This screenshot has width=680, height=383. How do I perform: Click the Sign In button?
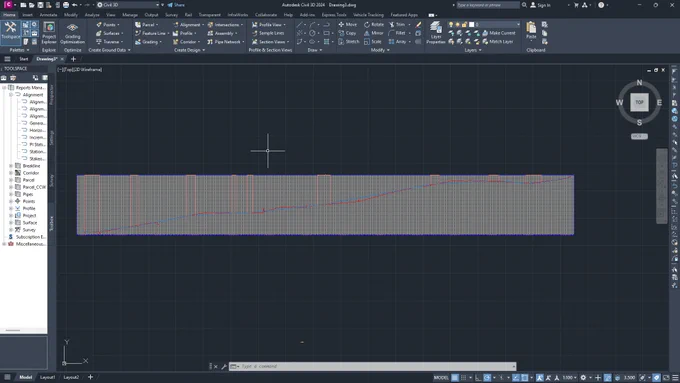(540, 5)
